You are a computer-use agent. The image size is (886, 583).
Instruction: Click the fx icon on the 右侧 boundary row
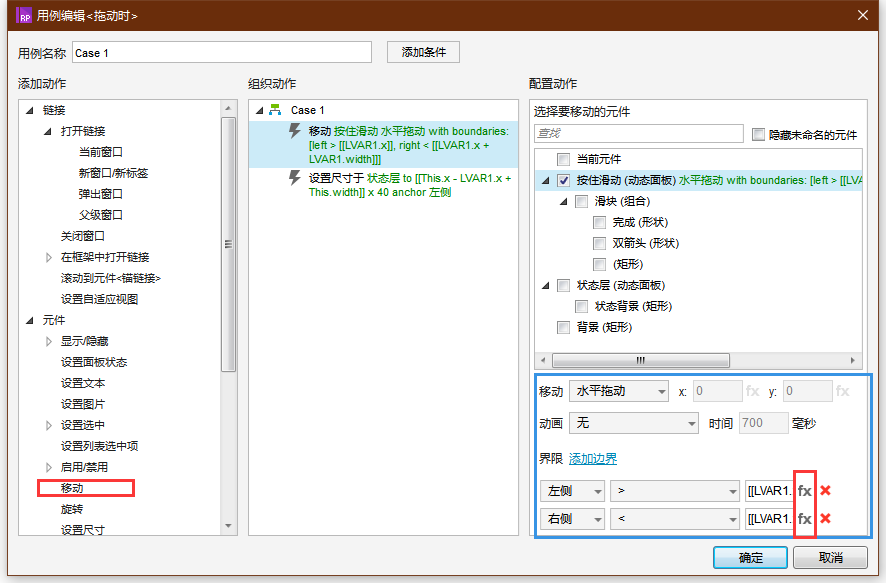point(805,519)
